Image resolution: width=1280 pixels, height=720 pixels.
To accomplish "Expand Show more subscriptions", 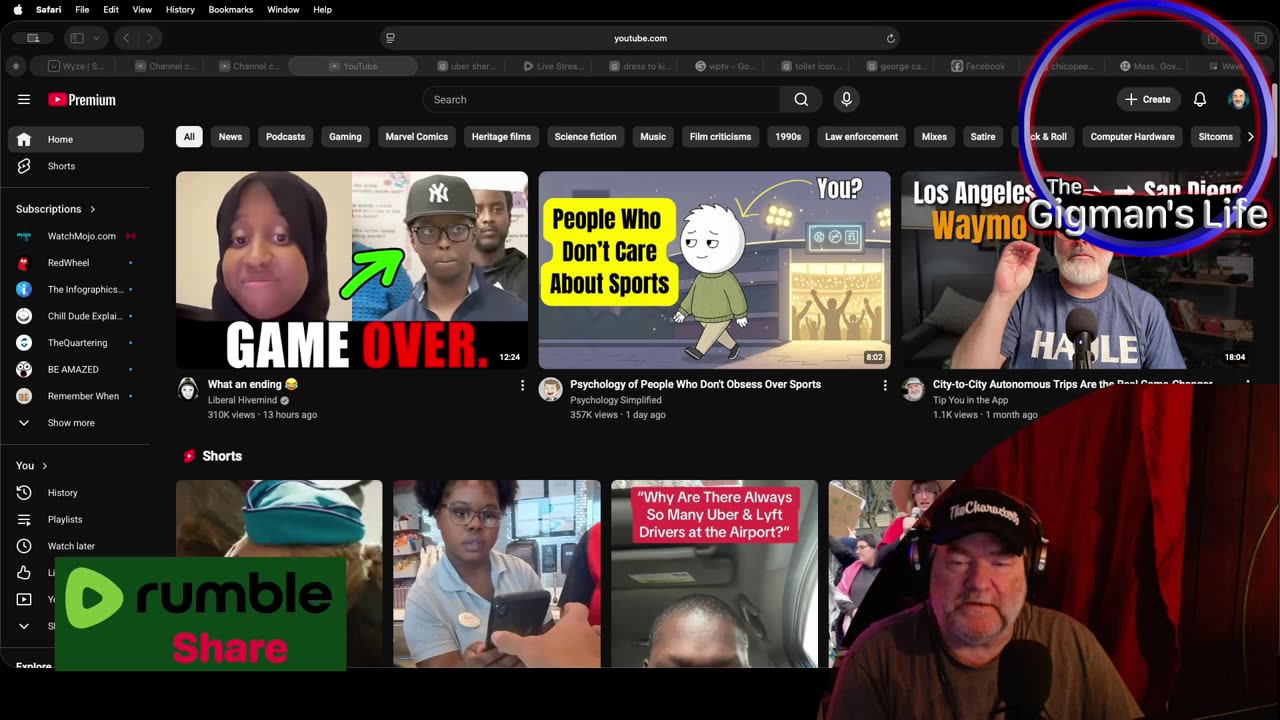I will (x=76, y=423).
